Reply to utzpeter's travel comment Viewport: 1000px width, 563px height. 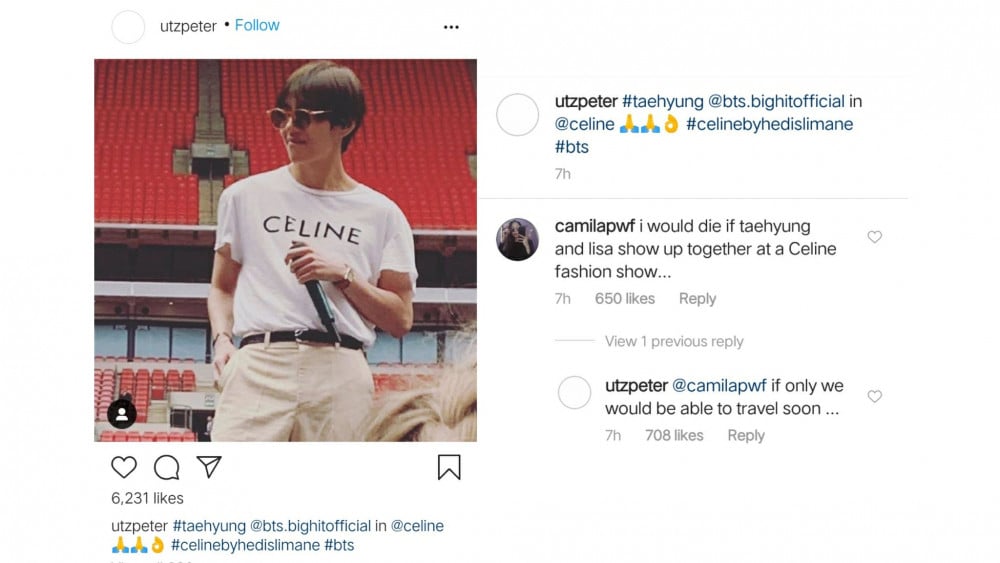746,435
